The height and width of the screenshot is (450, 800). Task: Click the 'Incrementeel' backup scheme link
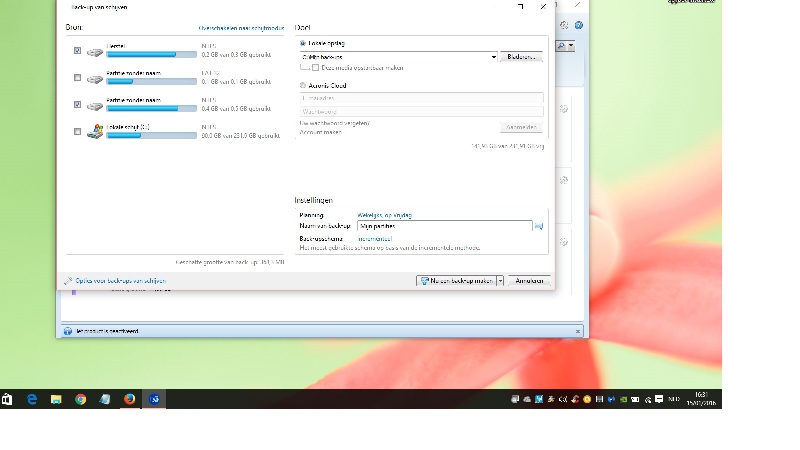pos(375,239)
